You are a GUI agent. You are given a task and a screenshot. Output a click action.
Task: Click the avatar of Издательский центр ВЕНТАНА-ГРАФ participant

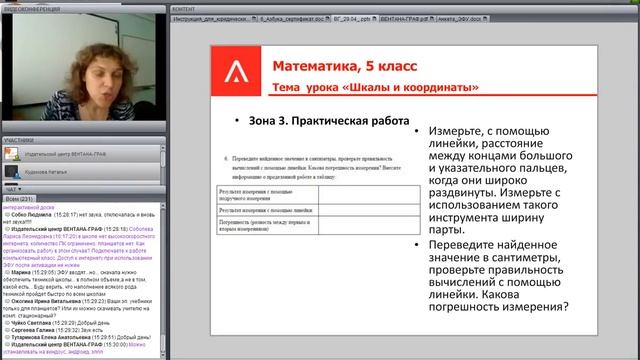tap(12, 154)
